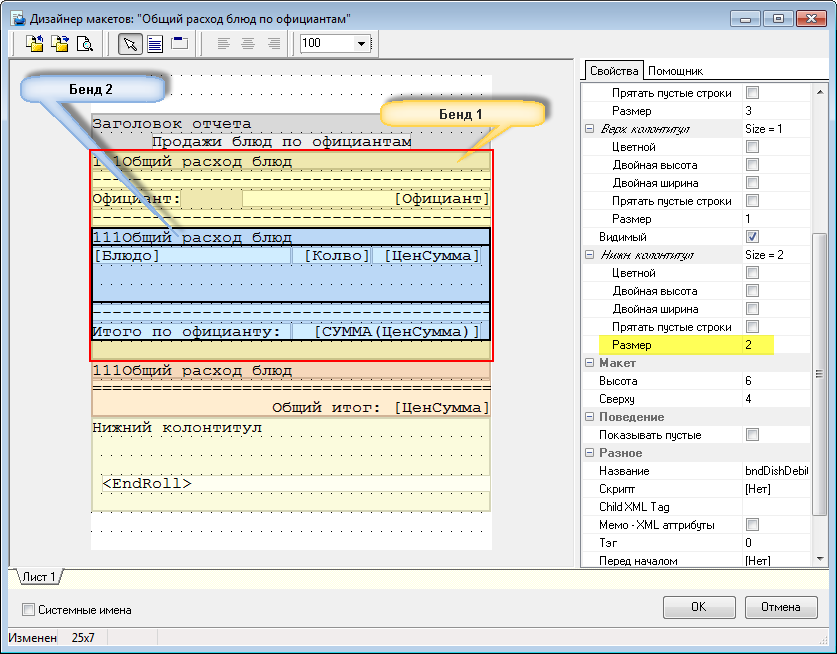Switch to the Помощник tab
The width and height of the screenshot is (837, 654).
pos(675,71)
